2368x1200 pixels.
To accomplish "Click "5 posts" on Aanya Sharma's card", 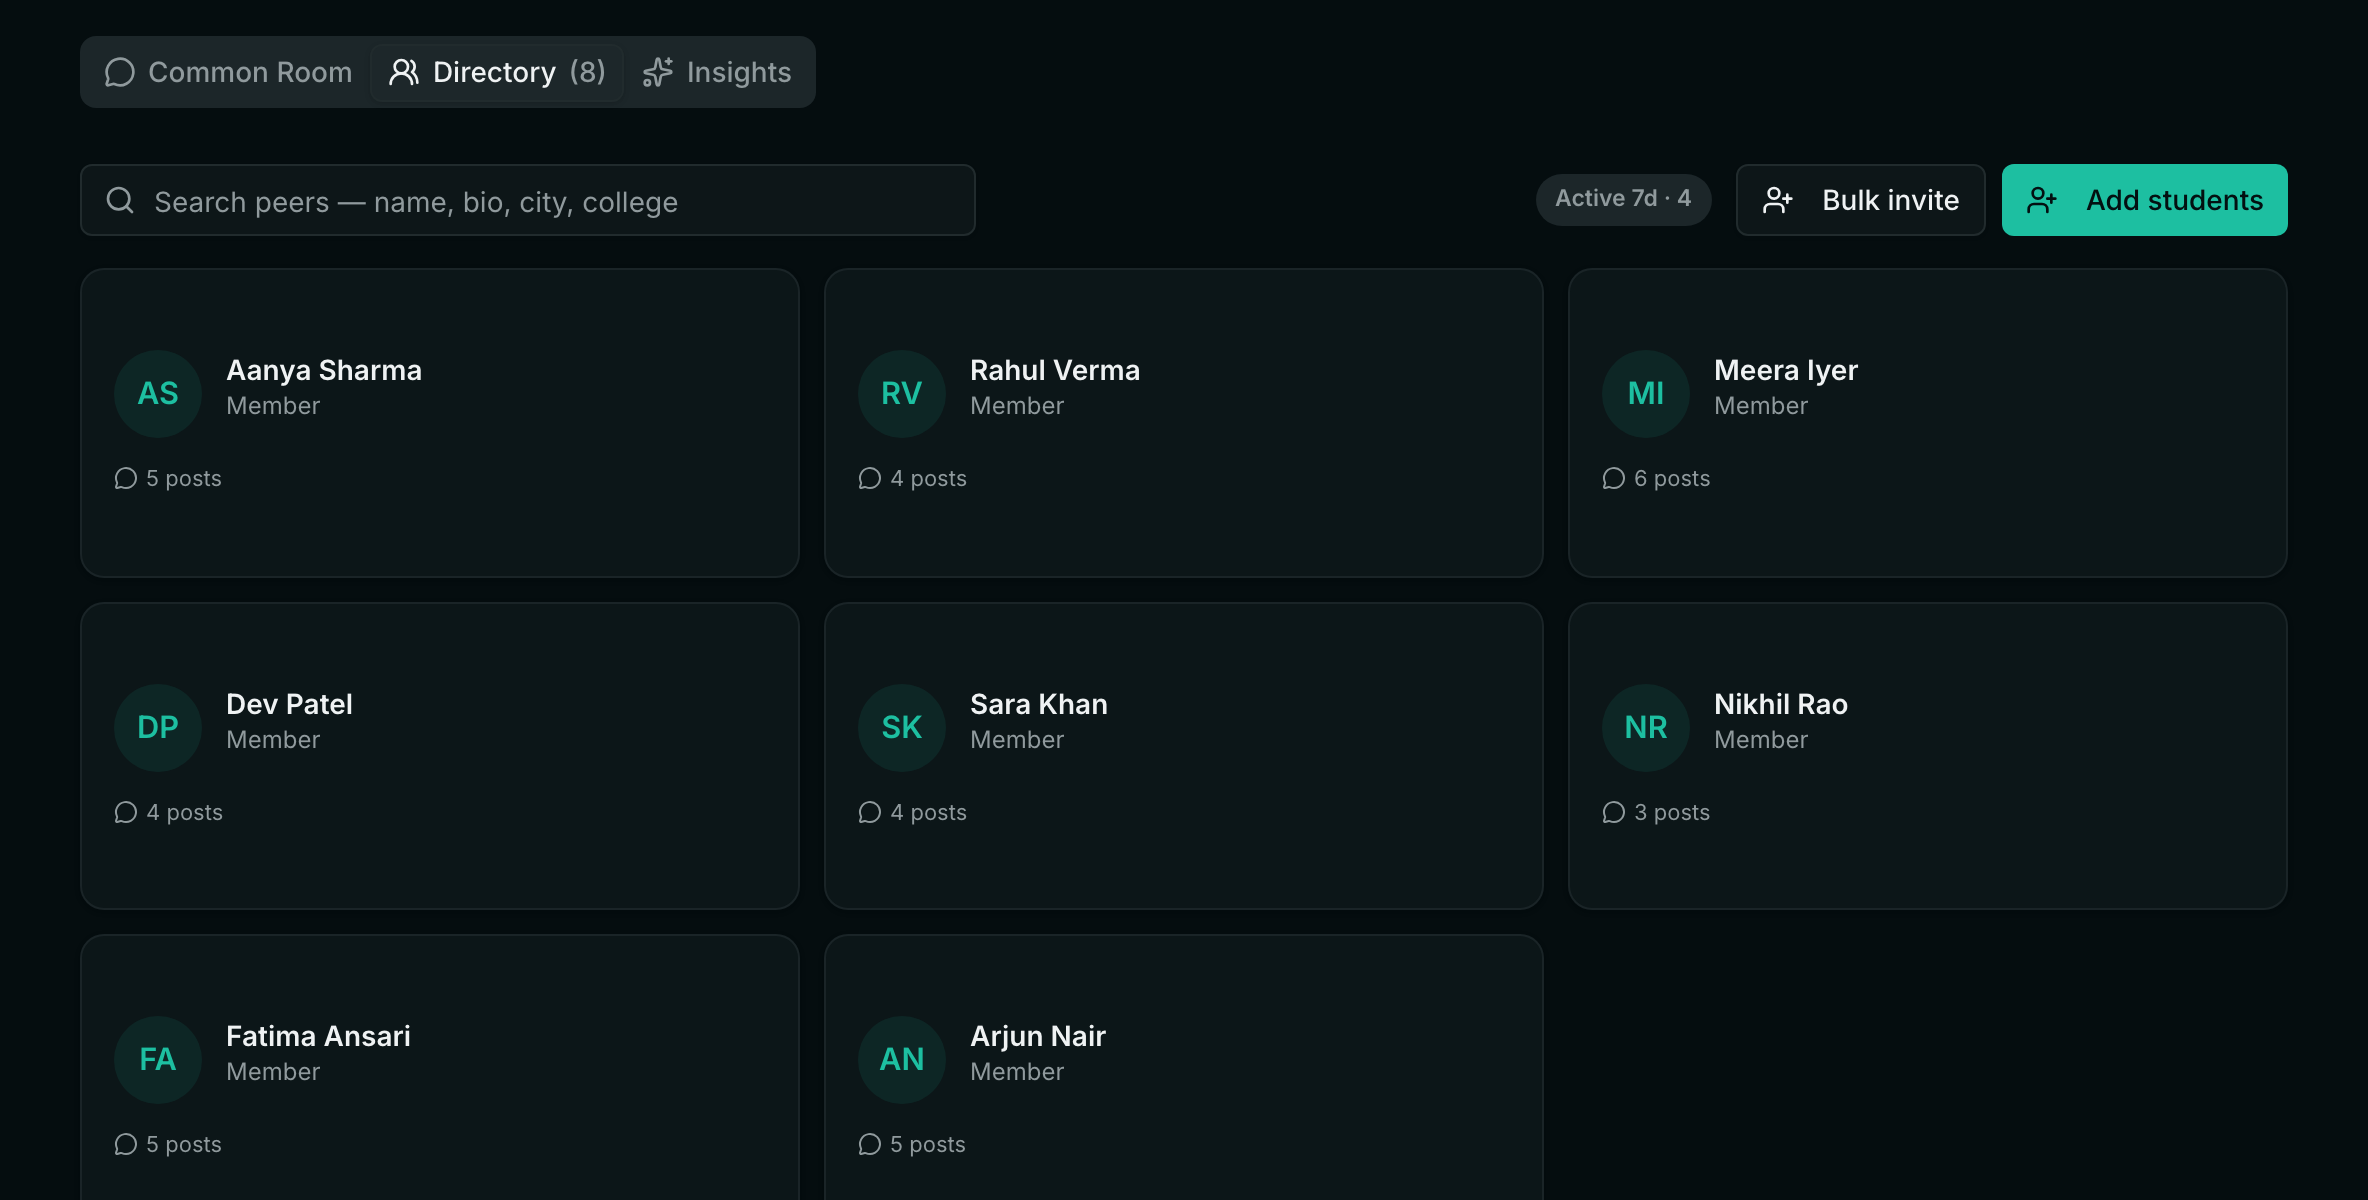I will 184,479.
